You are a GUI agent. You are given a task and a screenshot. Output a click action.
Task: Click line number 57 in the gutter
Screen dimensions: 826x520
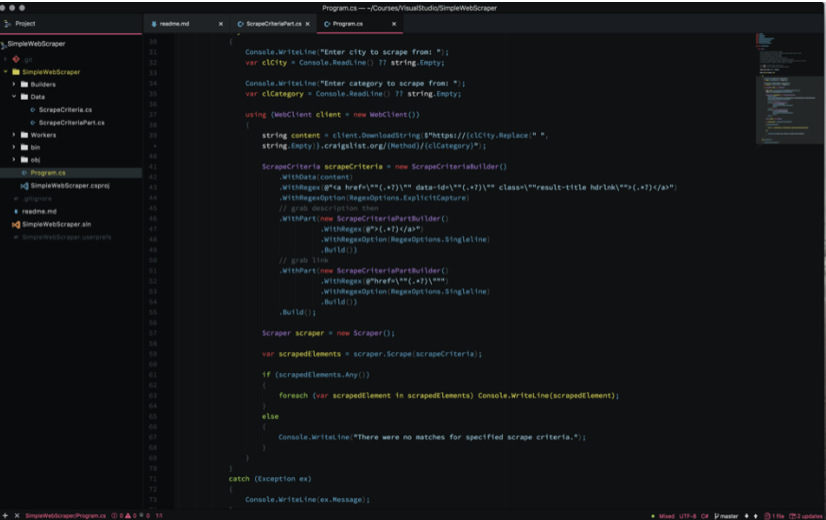pos(153,333)
